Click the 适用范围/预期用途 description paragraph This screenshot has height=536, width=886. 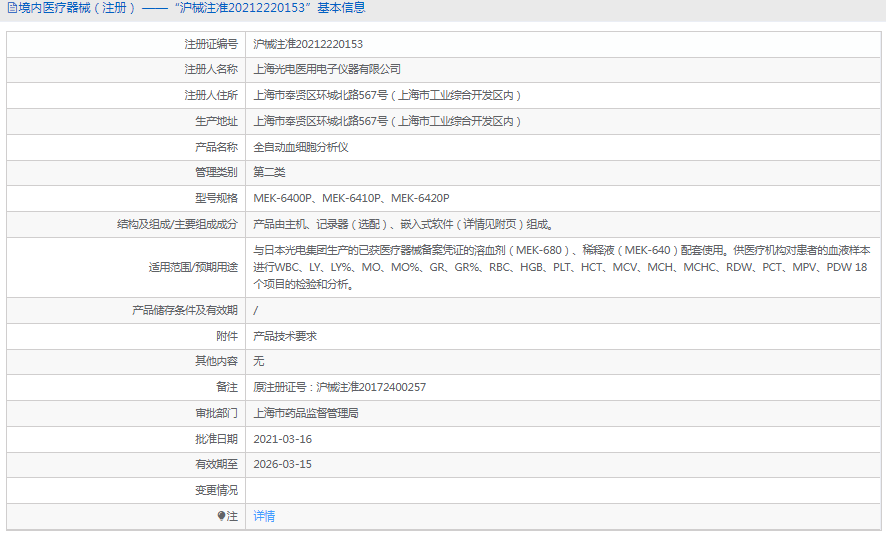pyautogui.click(x=561, y=267)
